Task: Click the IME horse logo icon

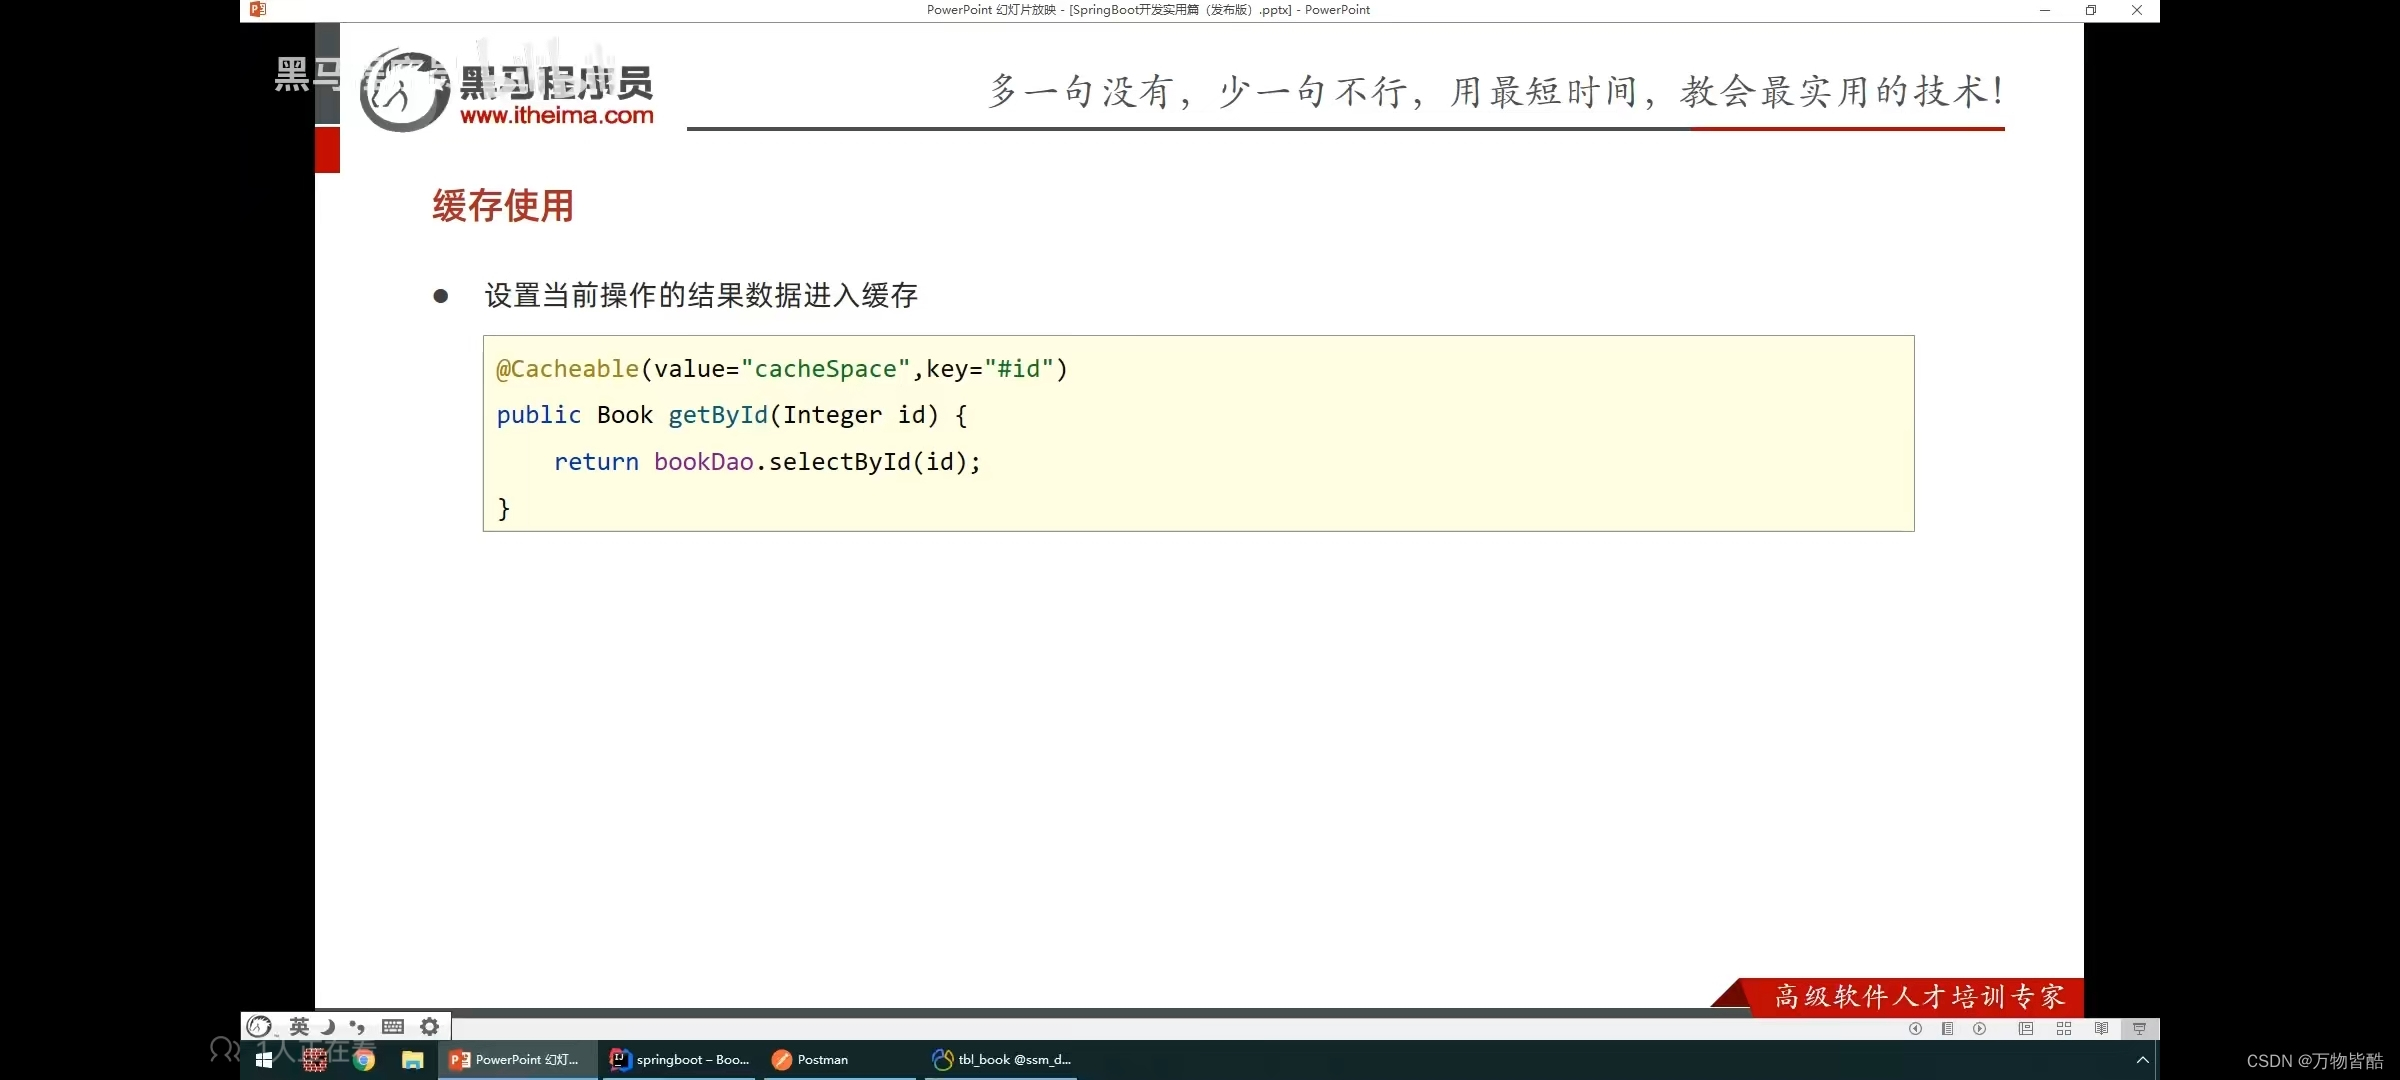Action: pos(259,1026)
